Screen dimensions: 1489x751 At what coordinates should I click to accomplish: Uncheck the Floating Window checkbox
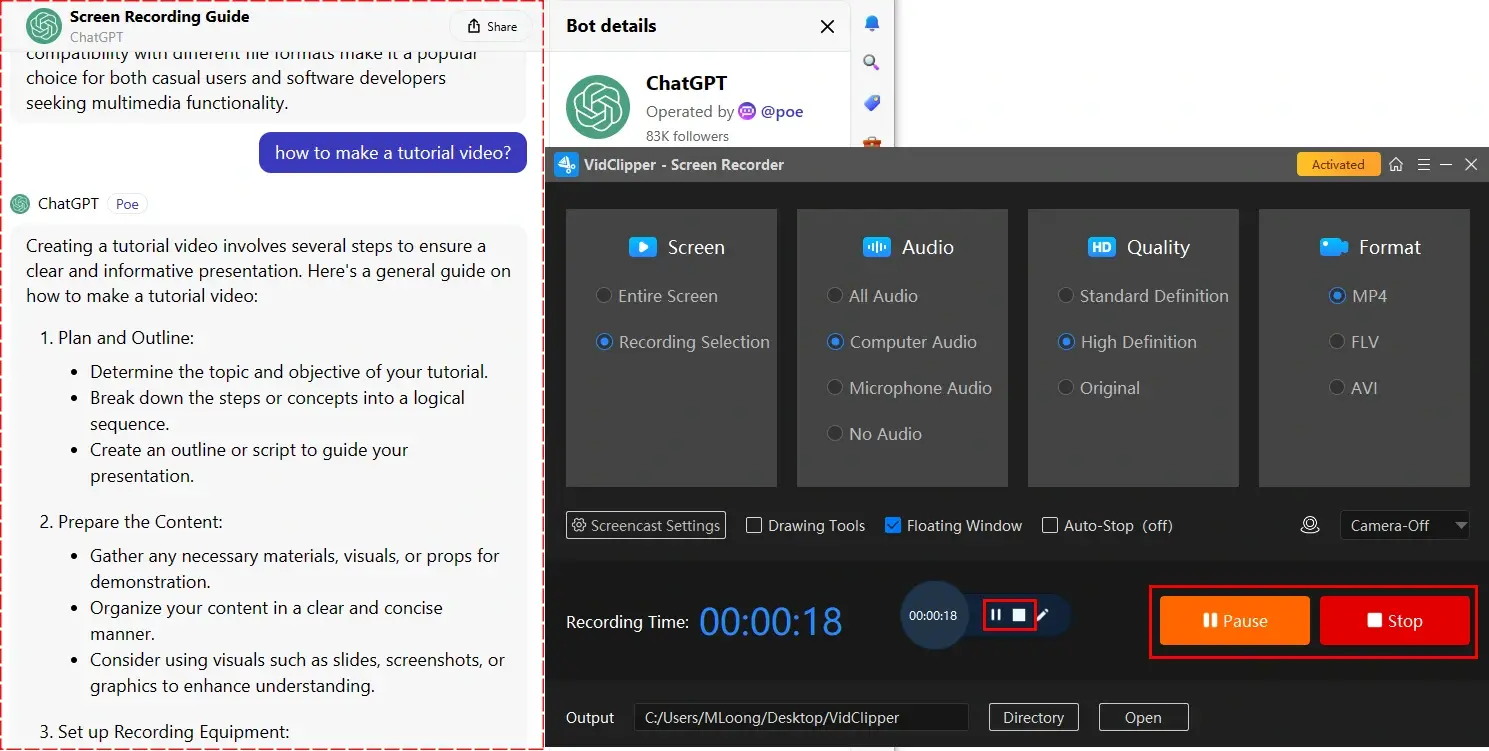[893, 525]
